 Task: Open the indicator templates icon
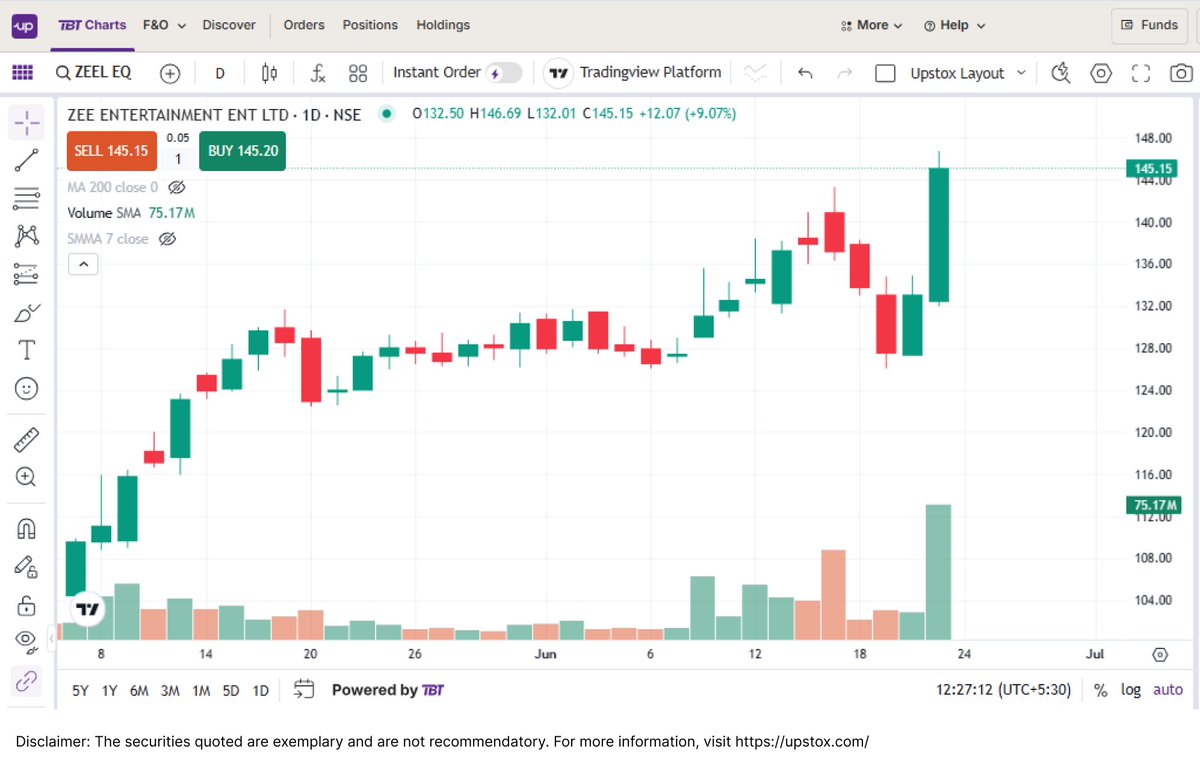click(358, 73)
